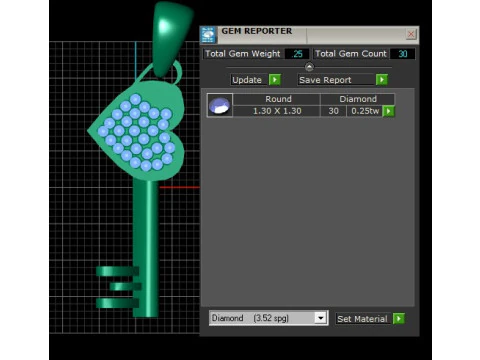This screenshot has height=360, width=480.
Task: Select the round gem thumbnail icon
Action: [220, 105]
